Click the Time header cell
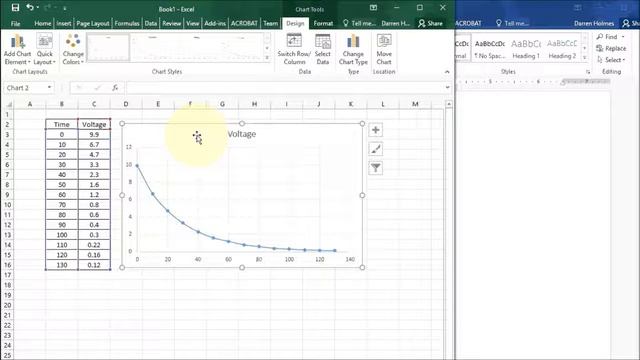The height and width of the screenshot is (360, 640). click(x=62, y=124)
